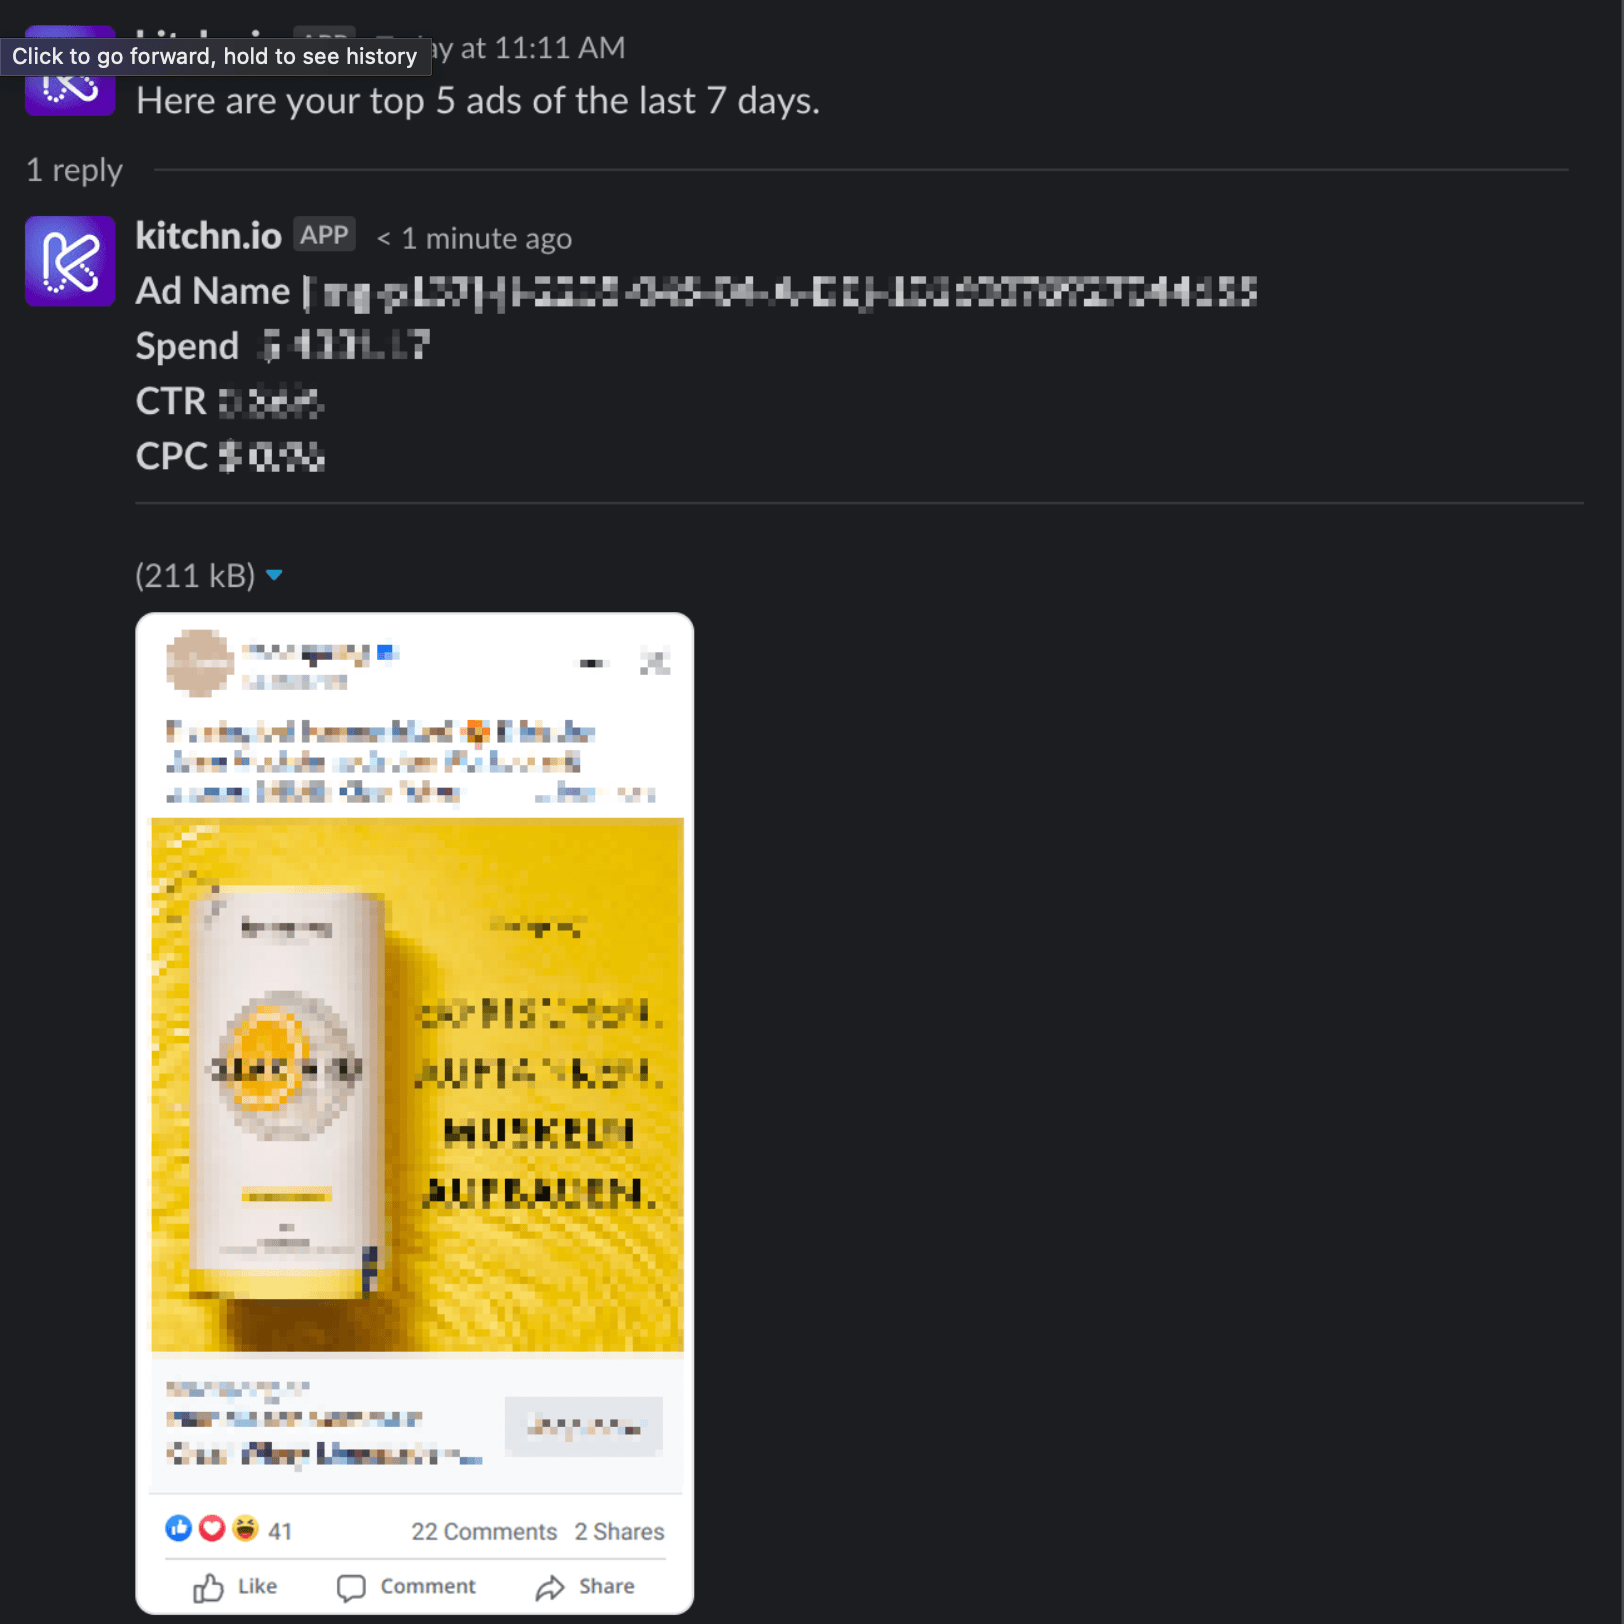The height and width of the screenshot is (1624, 1624).
Task: Click the kitchn.io purple avatar in reply
Action: click(70, 261)
